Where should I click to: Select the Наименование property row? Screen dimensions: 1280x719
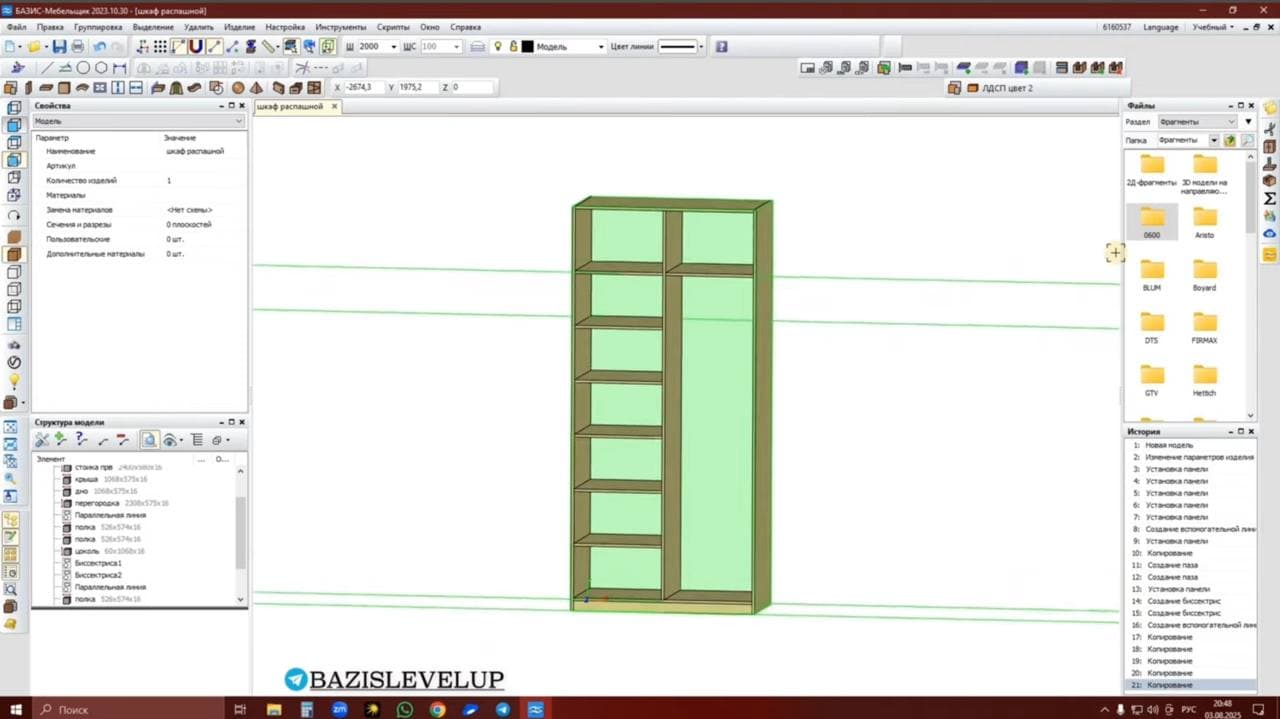[139, 151]
